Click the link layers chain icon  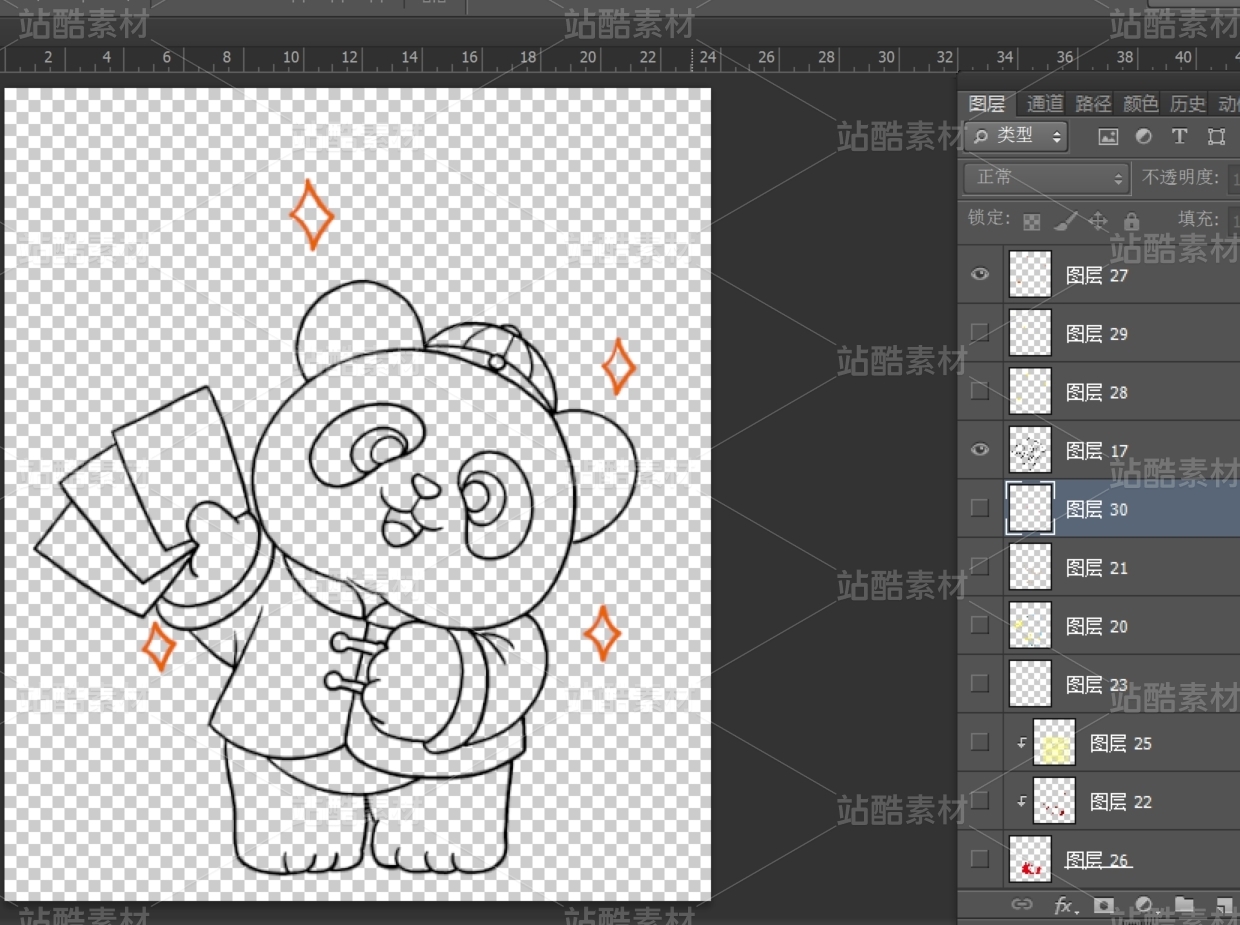(x=1021, y=905)
